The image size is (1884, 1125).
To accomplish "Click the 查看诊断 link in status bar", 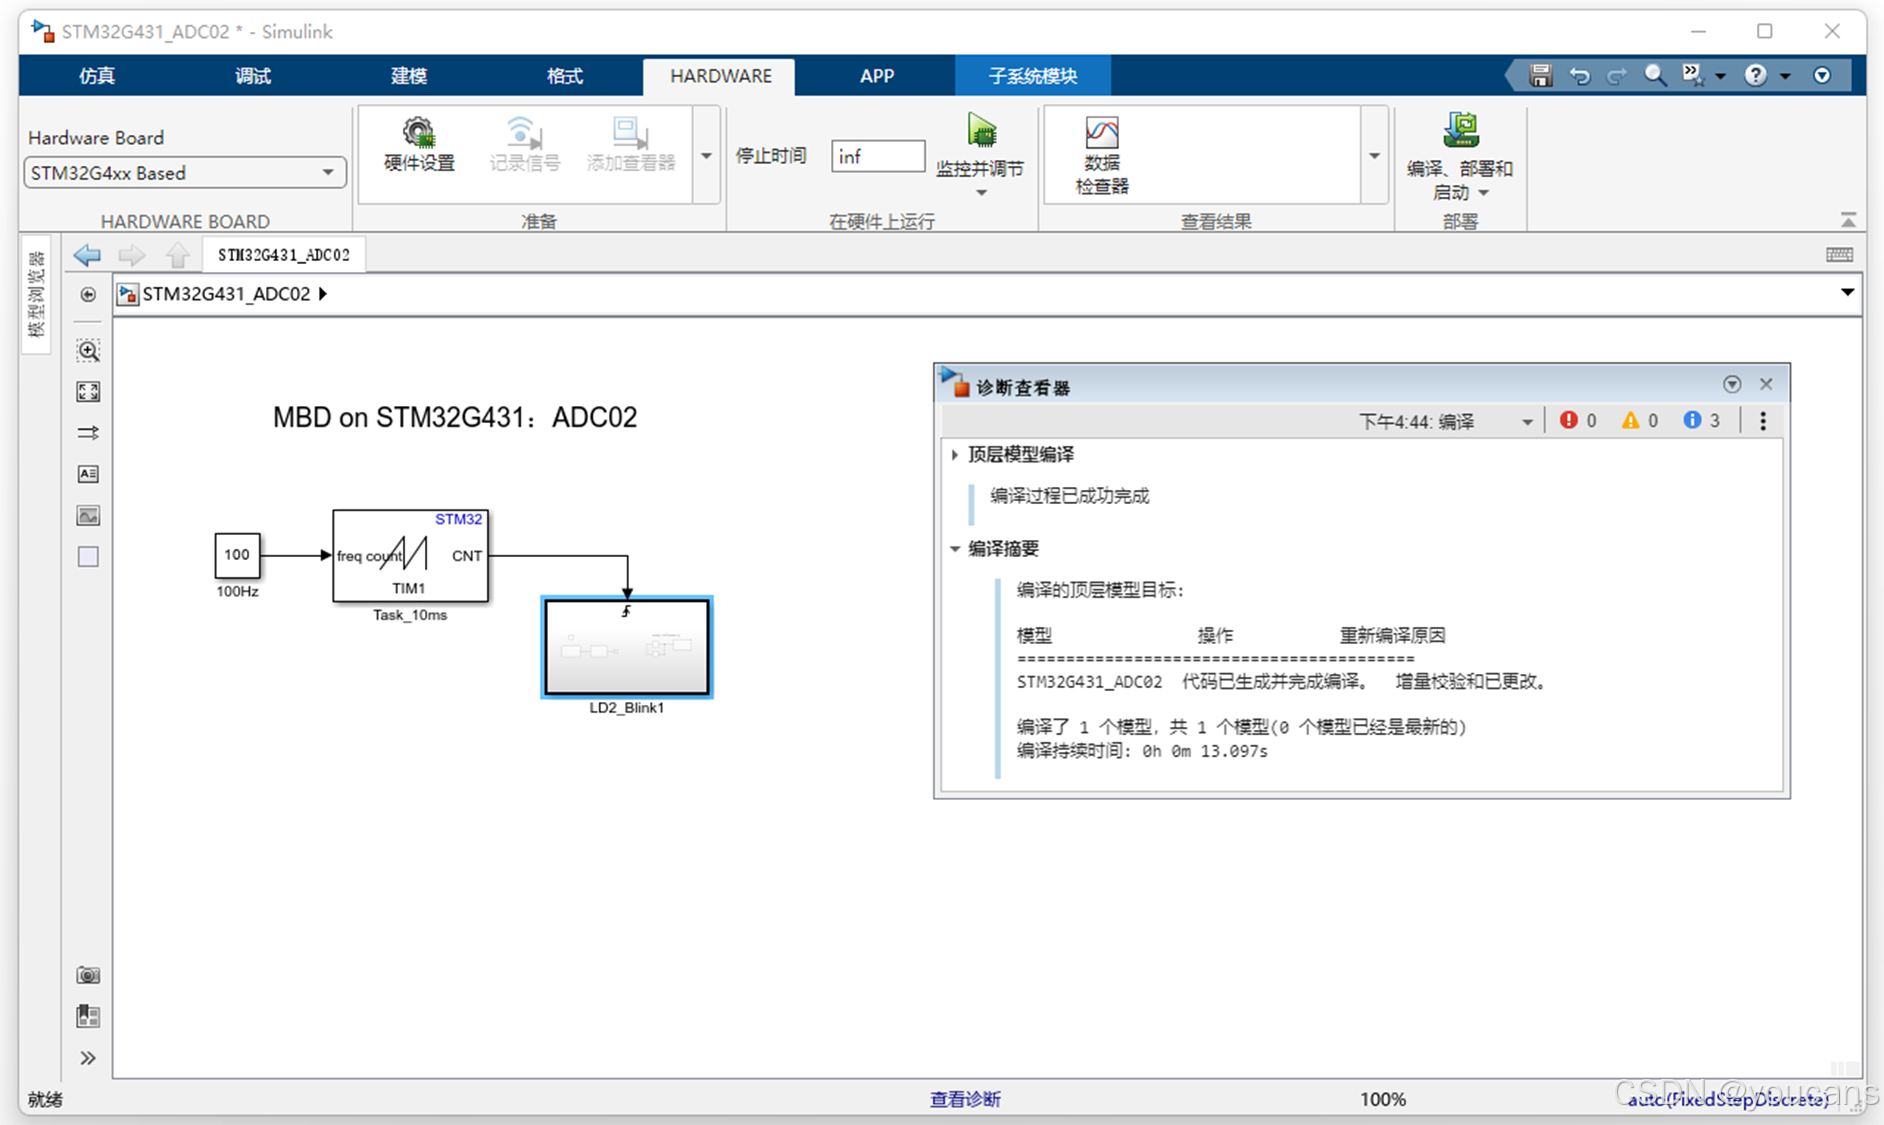I will [x=965, y=1099].
